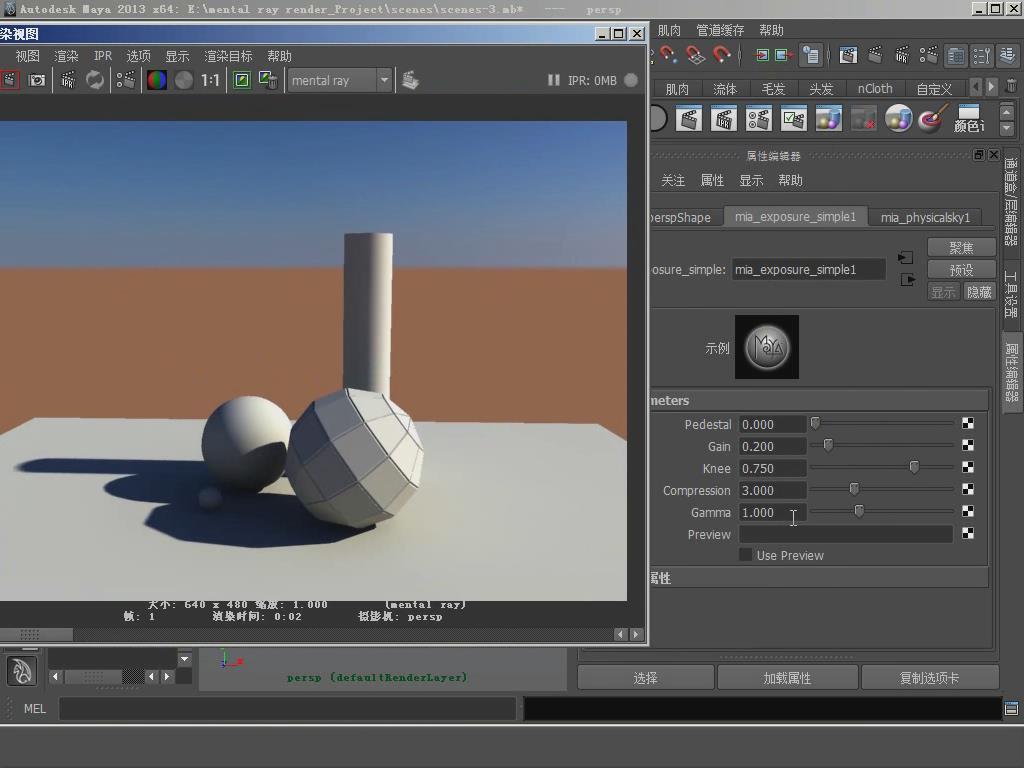This screenshot has height=768, width=1024.
Task: Refresh the IPR image with circular arrows icon
Action: [x=95, y=80]
